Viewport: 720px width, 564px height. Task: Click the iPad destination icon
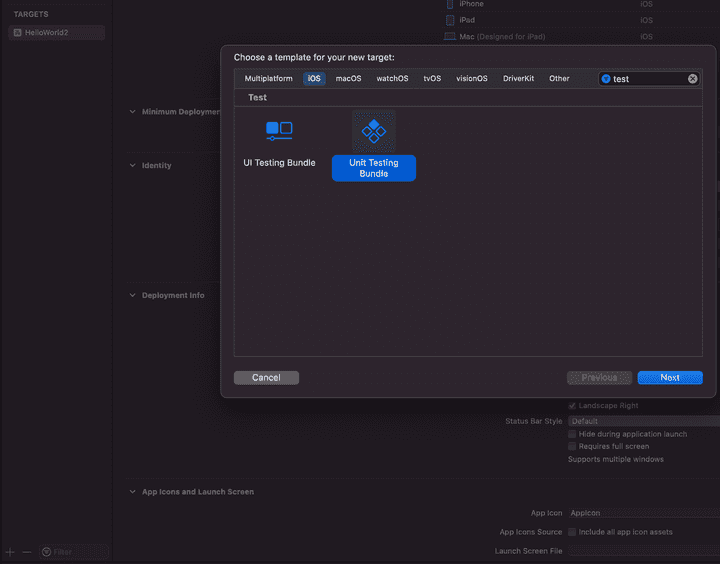450,20
